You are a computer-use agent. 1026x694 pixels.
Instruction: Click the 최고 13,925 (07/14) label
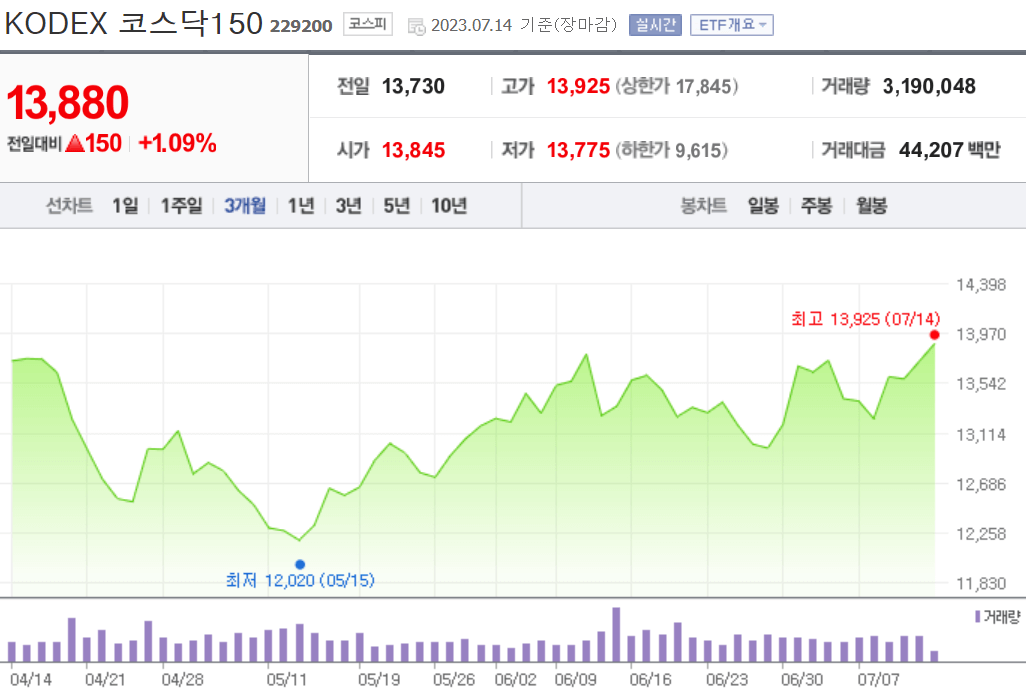[x=866, y=319]
